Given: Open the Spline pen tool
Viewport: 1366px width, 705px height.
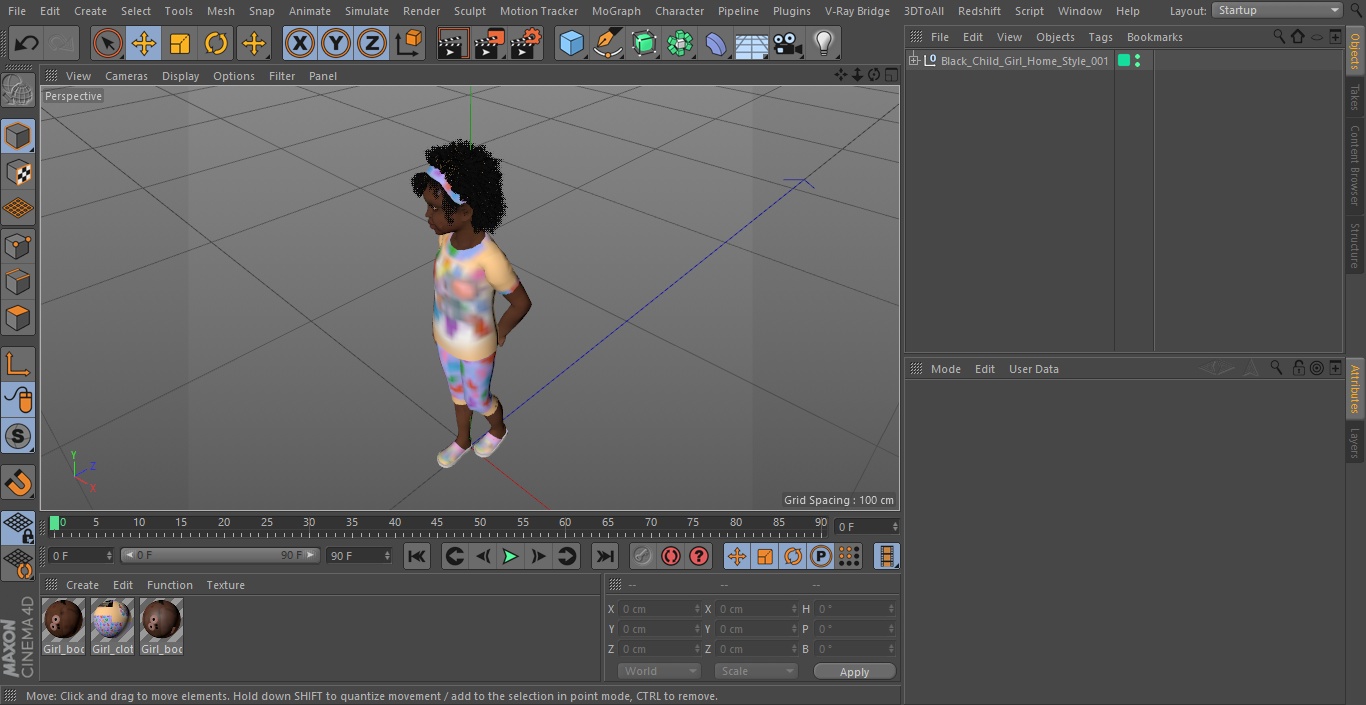Looking at the screenshot, I should click(x=607, y=43).
